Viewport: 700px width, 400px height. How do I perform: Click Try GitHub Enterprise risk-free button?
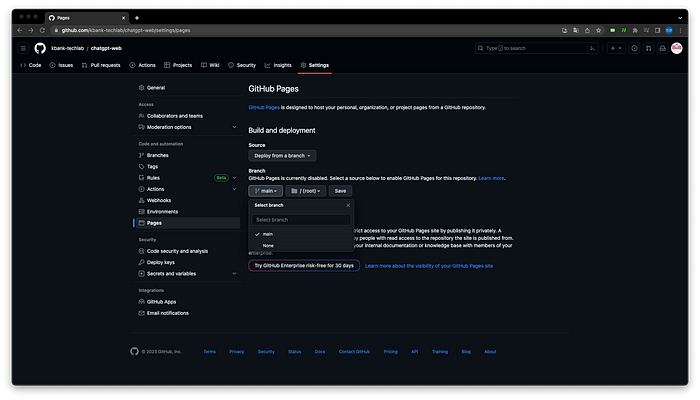[x=303, y=266]
